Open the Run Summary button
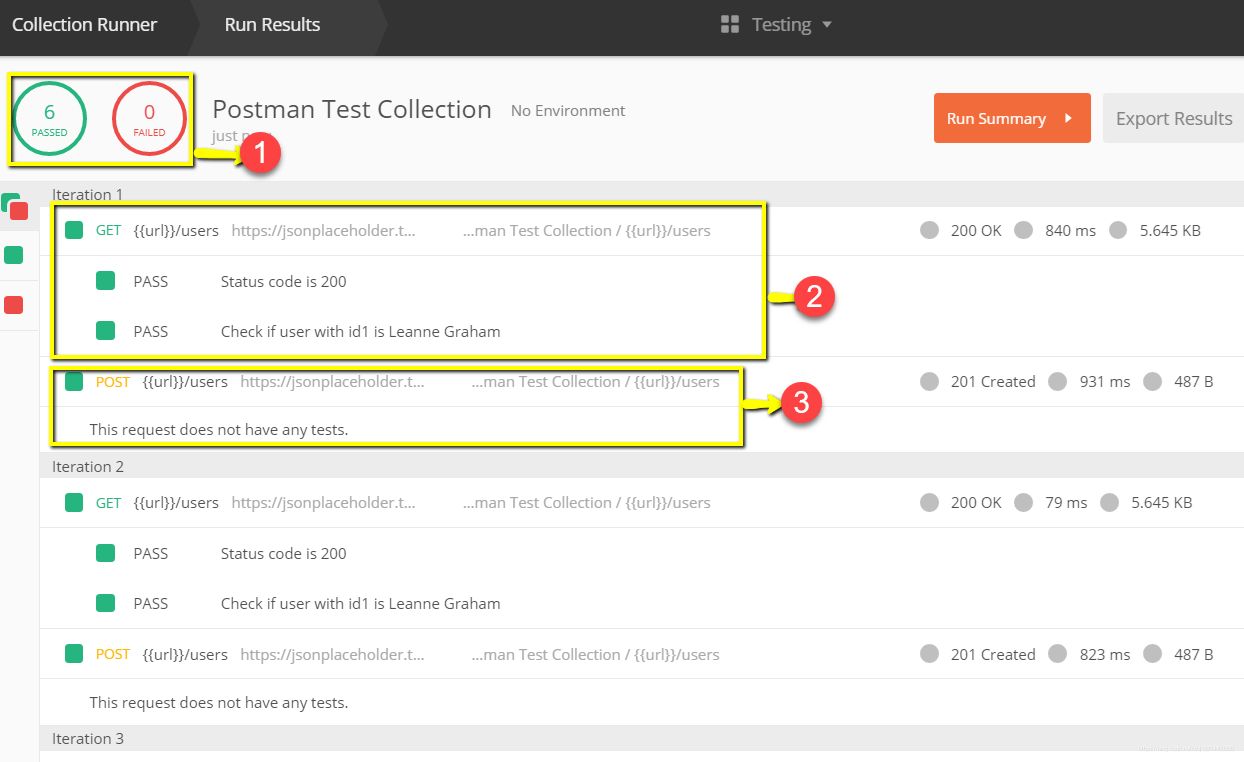 tap(1011, 119)
